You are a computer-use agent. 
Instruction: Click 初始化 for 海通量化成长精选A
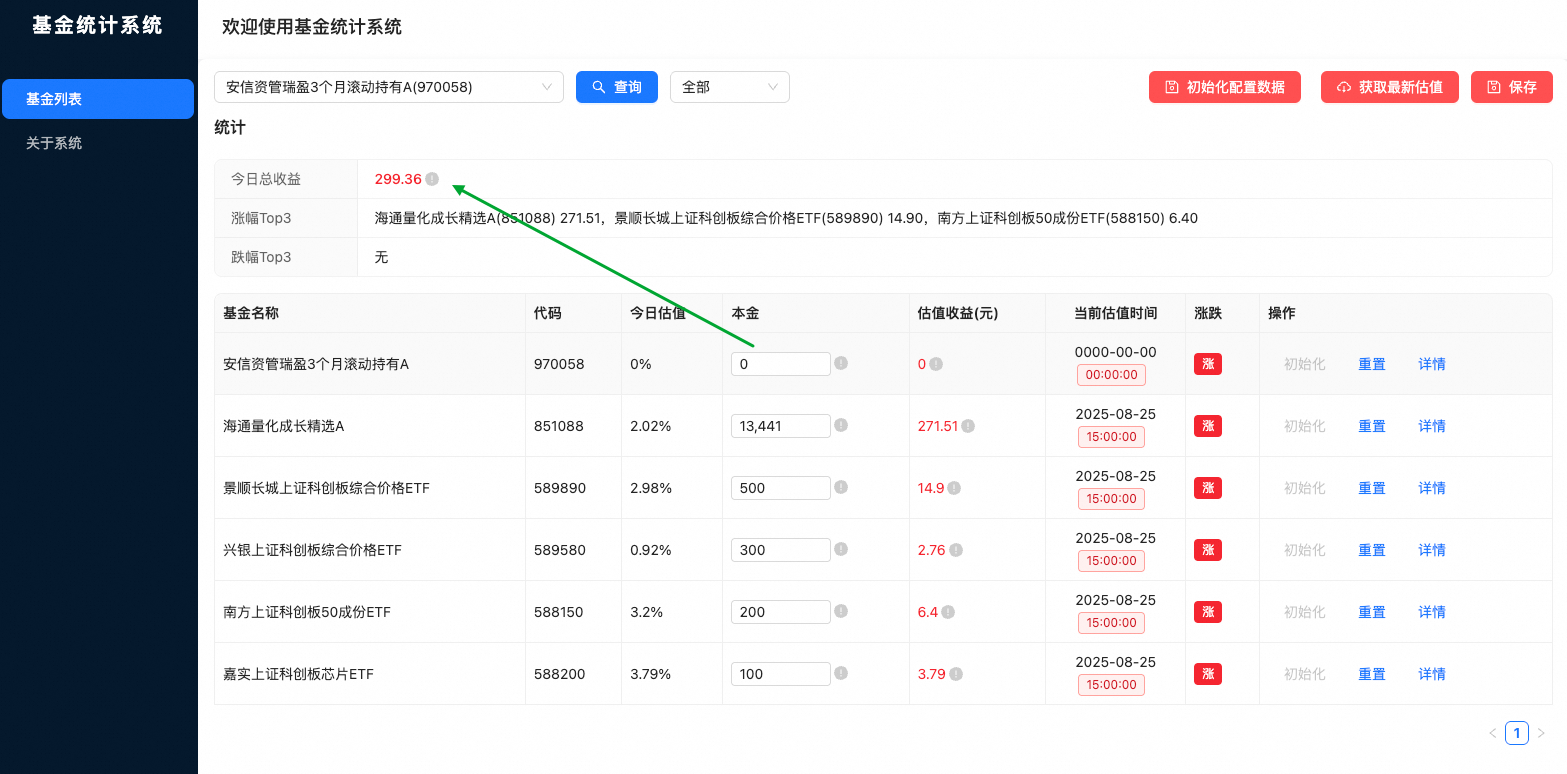(1305, 426)
